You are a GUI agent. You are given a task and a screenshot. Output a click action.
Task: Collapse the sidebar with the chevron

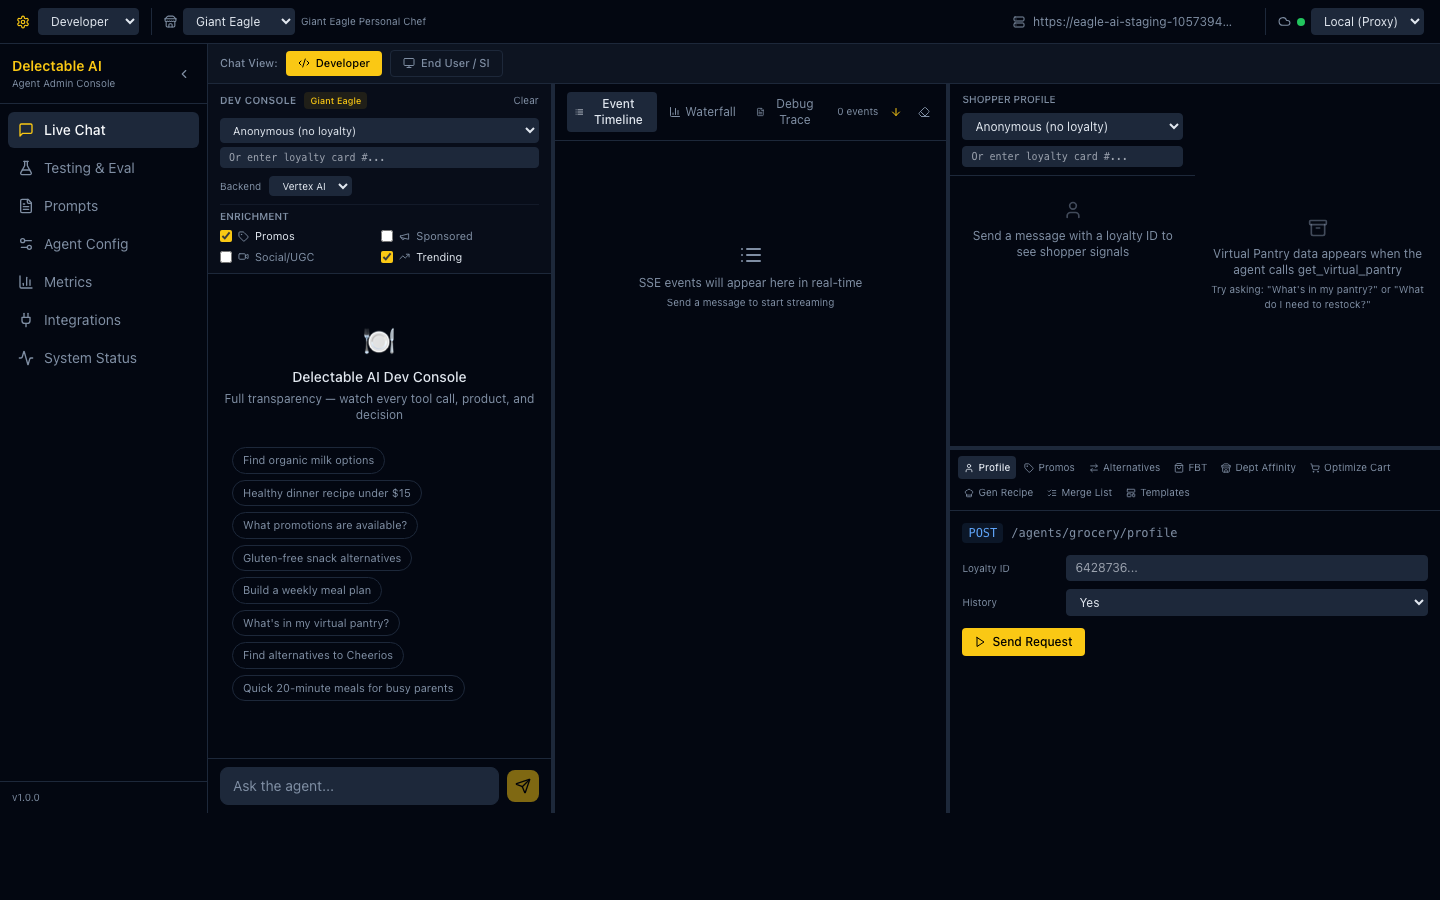tap(184, 74)
